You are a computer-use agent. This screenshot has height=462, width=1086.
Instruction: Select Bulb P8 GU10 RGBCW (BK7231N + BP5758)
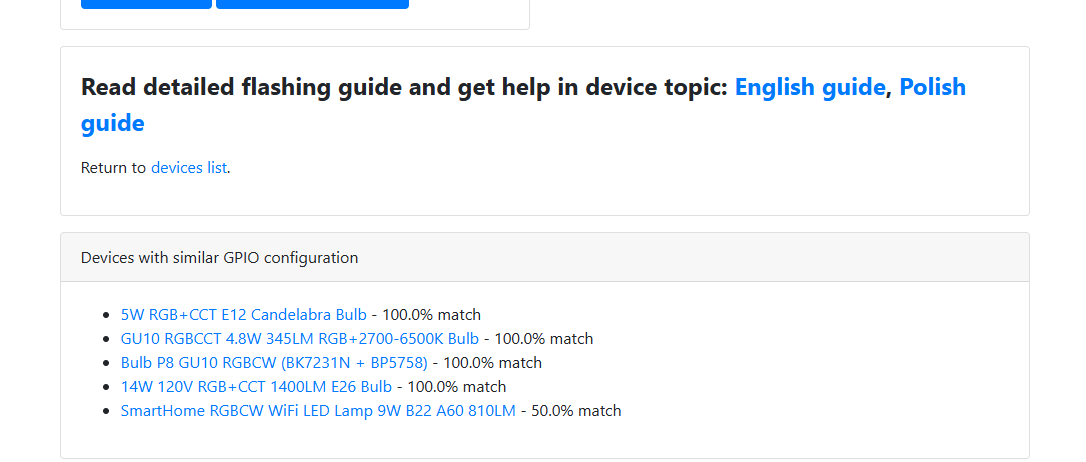[x=274, y=362]
